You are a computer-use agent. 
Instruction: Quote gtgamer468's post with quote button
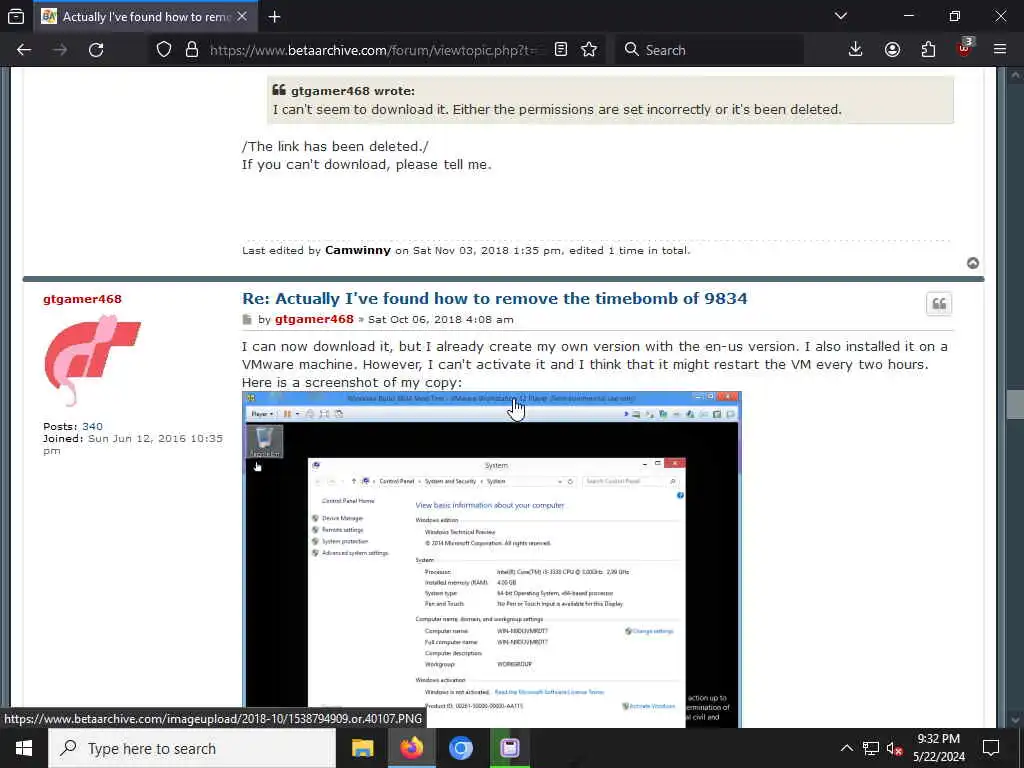pyautogui.click(x=938, y=304)
